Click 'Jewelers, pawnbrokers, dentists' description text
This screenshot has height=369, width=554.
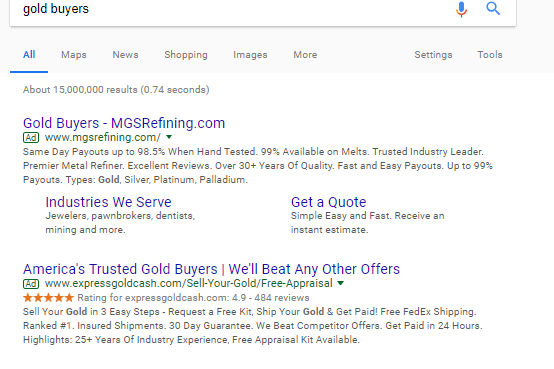pyautogui.click(x=120, y=216)
